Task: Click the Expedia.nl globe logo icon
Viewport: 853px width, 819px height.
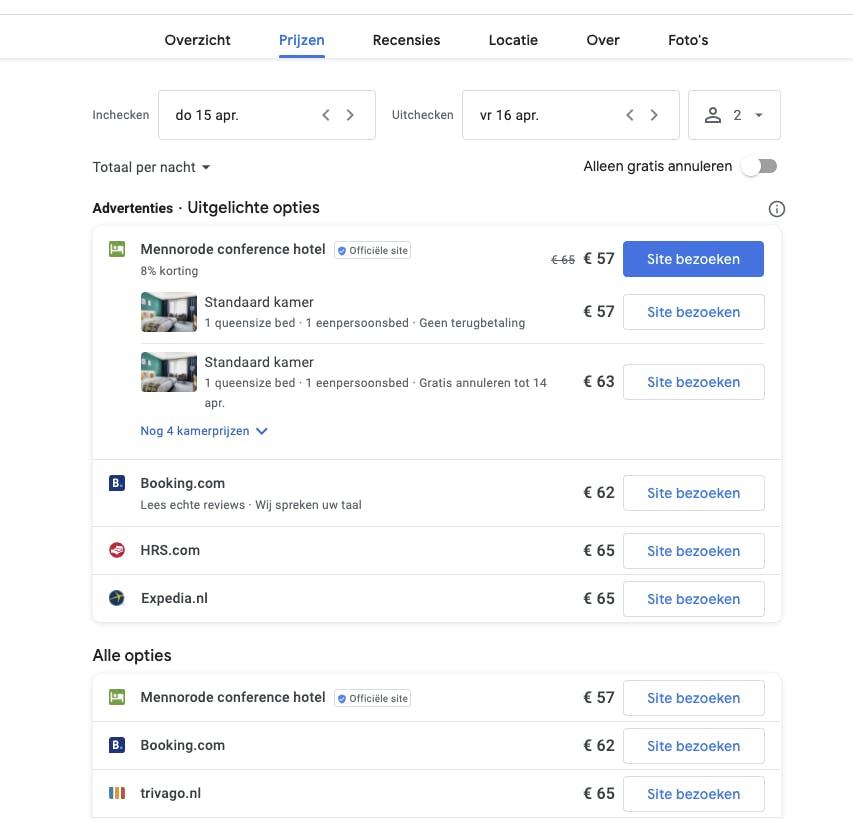Action: click(117, 598)
